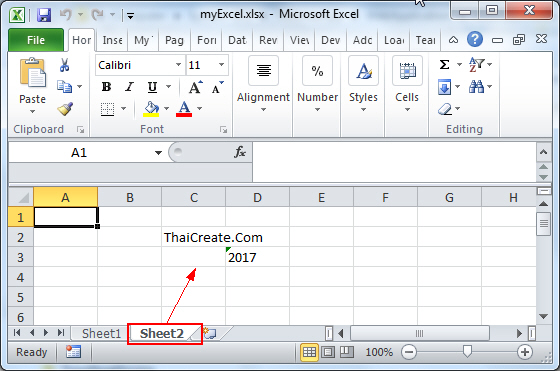This screenshot has width=560, height=371.
Task: Click the vertical scrollbar down arrow
Action: pyautogui.click(x=544, y=316)
